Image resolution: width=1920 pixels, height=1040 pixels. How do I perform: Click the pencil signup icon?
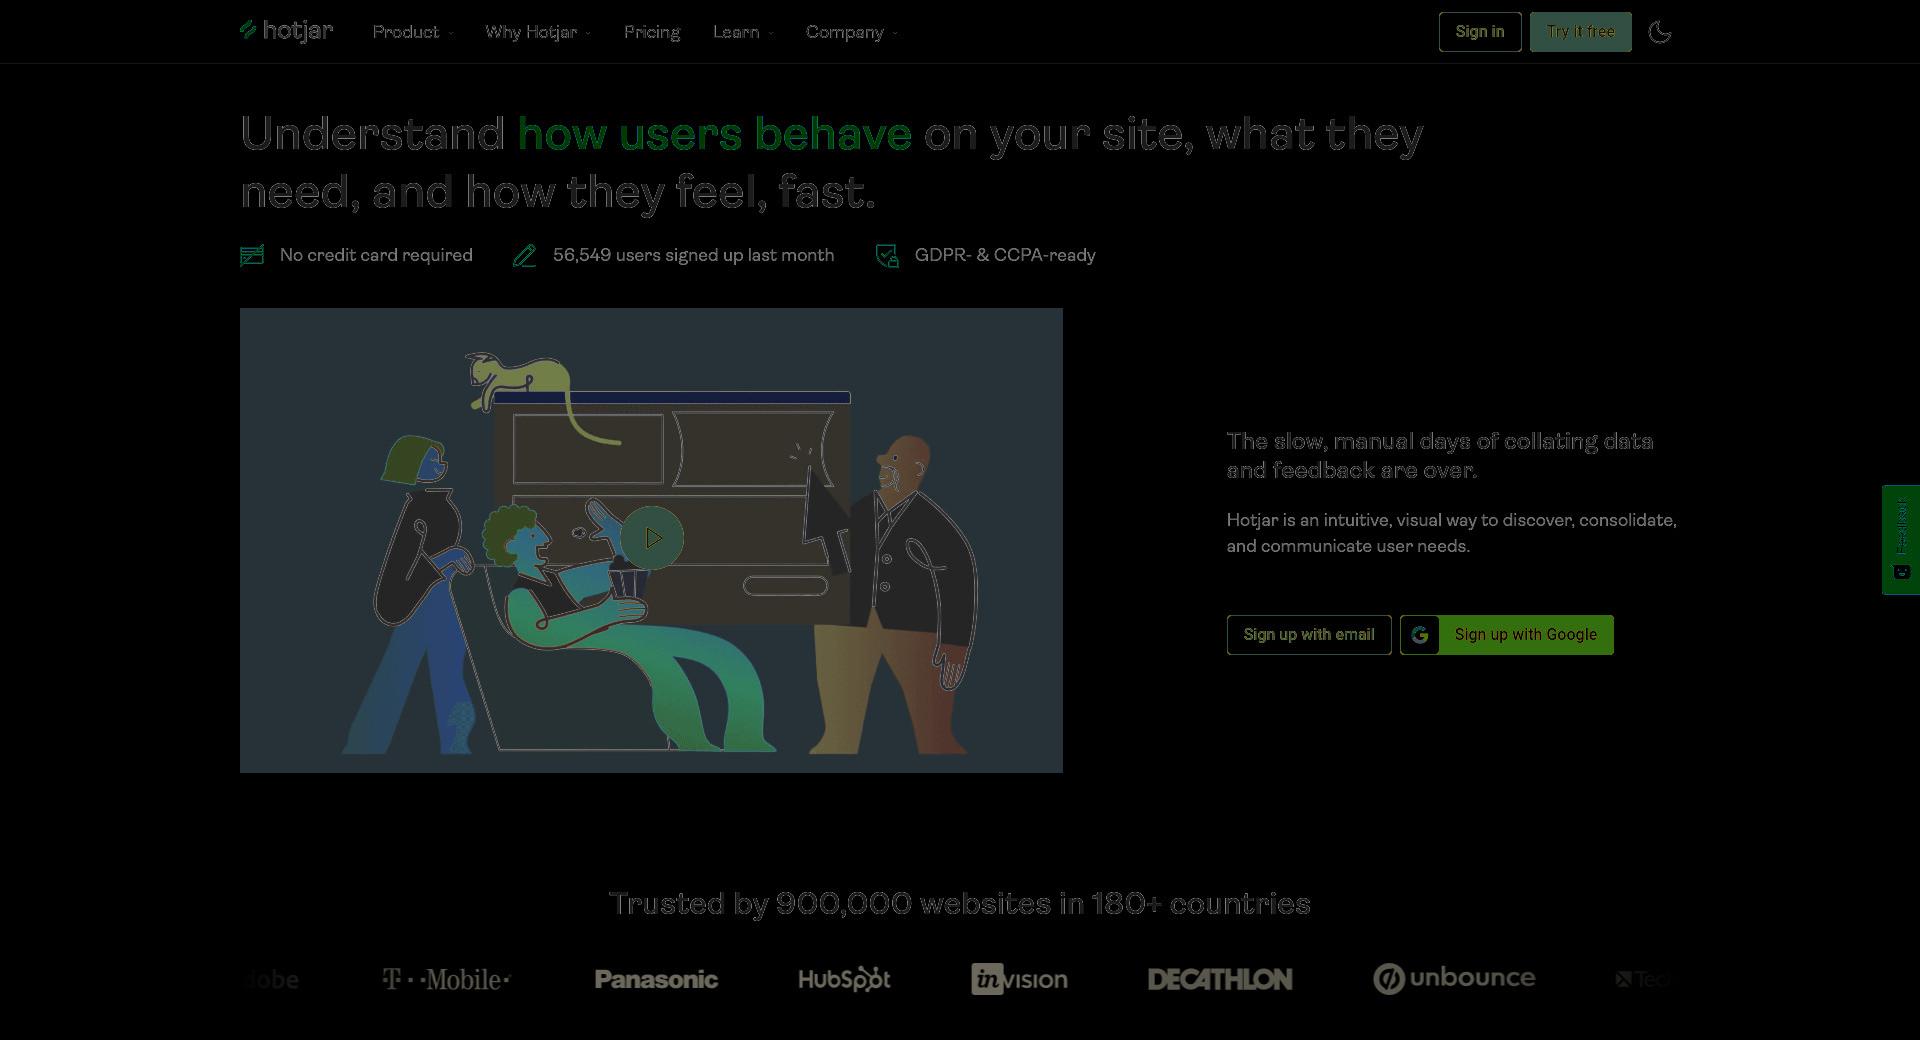pos(524,256)
